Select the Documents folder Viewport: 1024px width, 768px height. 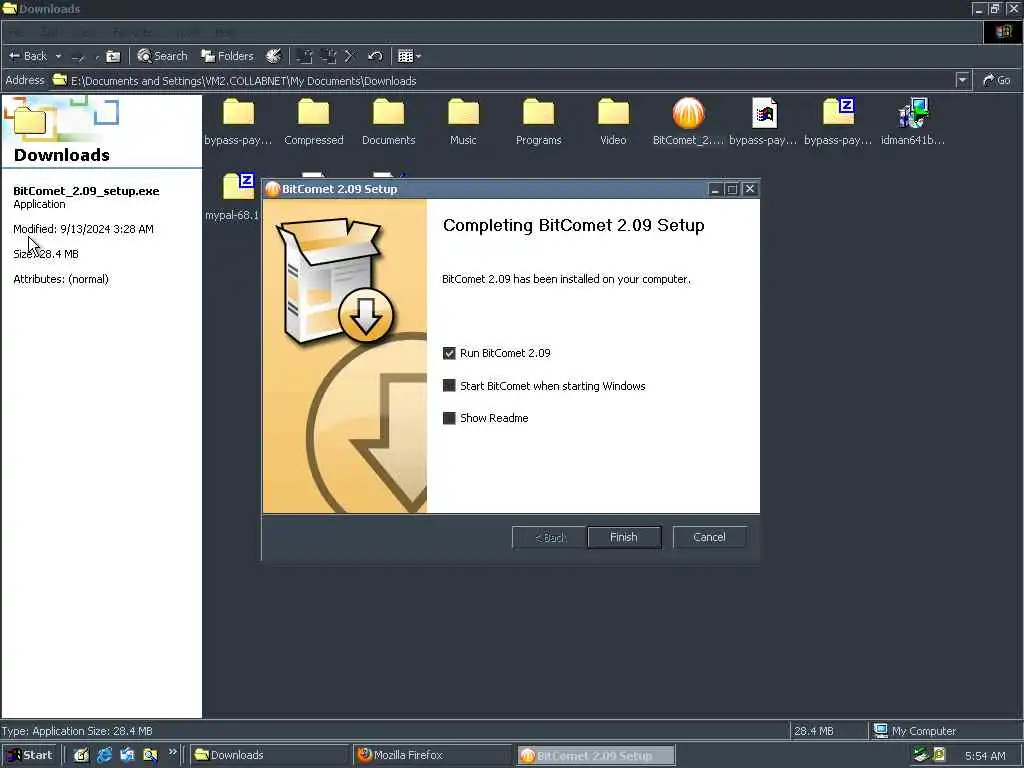pos(389,122)
